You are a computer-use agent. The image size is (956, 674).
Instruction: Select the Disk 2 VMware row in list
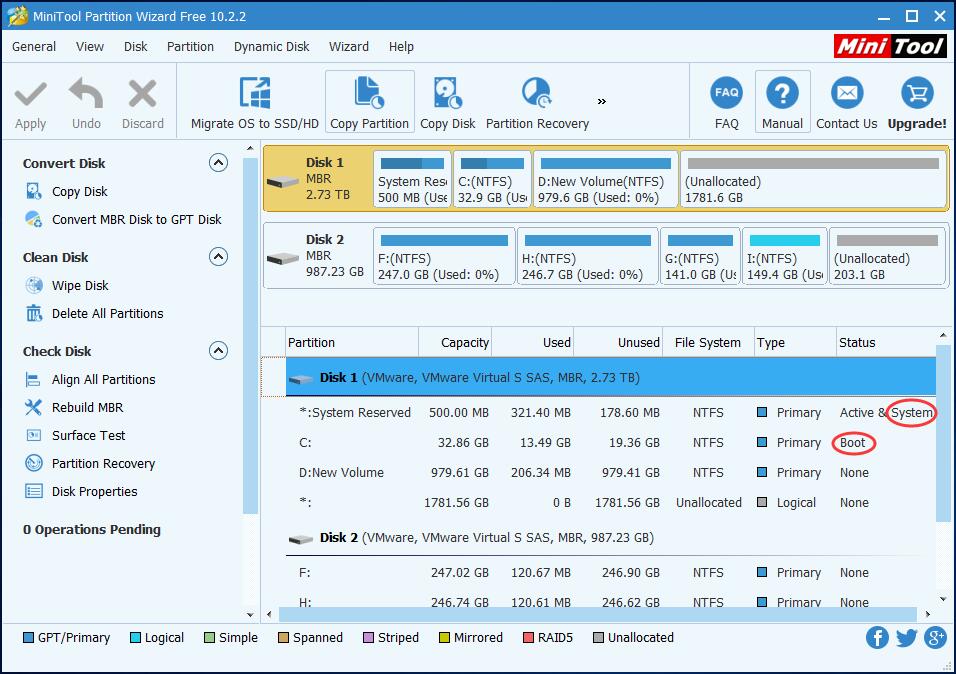(x=610, y=538)
